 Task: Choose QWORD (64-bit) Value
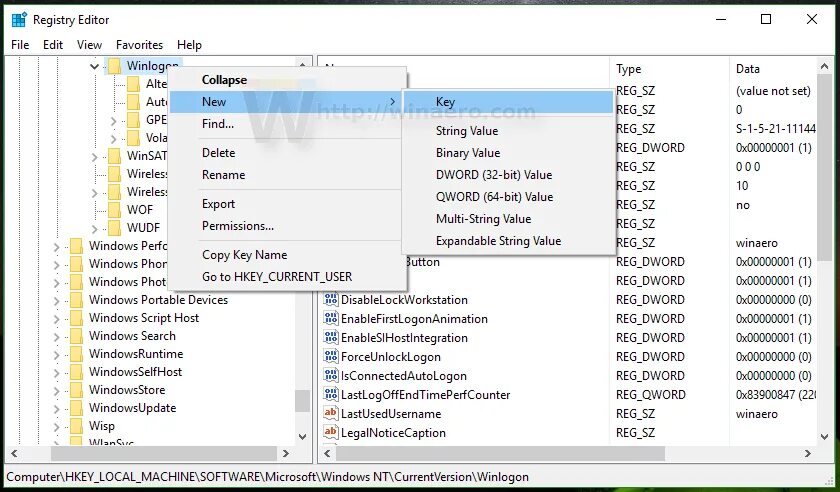tap(508, 197)
